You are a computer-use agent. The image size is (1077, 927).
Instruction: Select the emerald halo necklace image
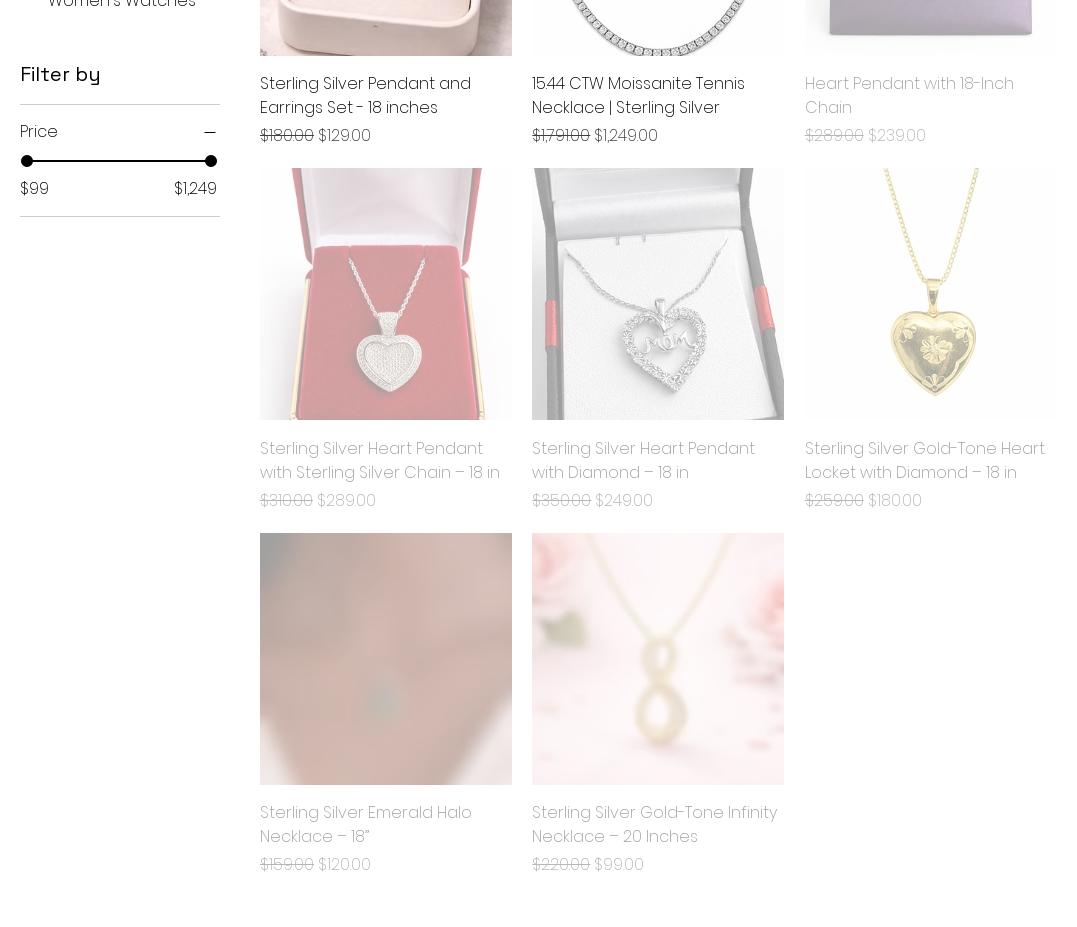tap(385, 659)
